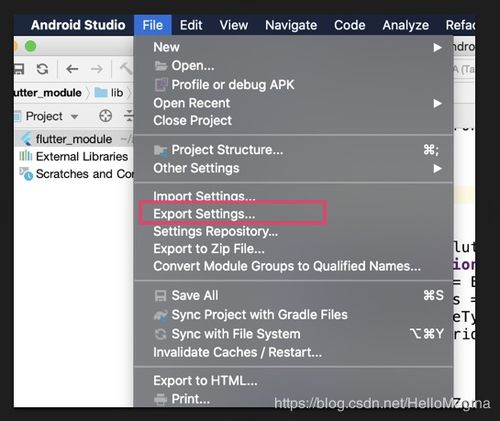
Task: Select the Open... folder icon entry
Action: [185, 66]
